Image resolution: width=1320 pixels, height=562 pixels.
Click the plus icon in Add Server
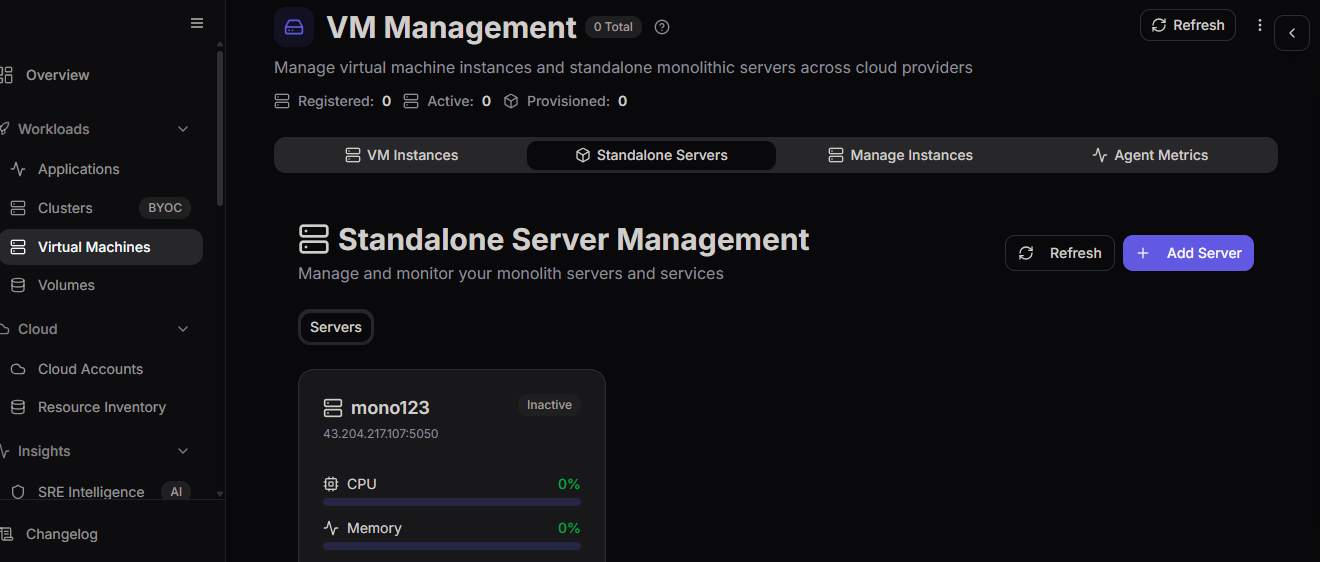pos(1143,253)
